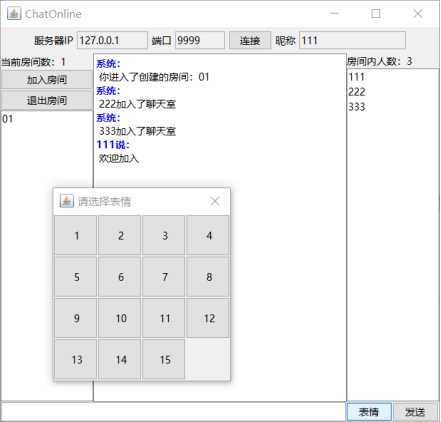Screen dimensions: 441x422
Task: Maximize the ChatOnline window
Action: (376, 13)
